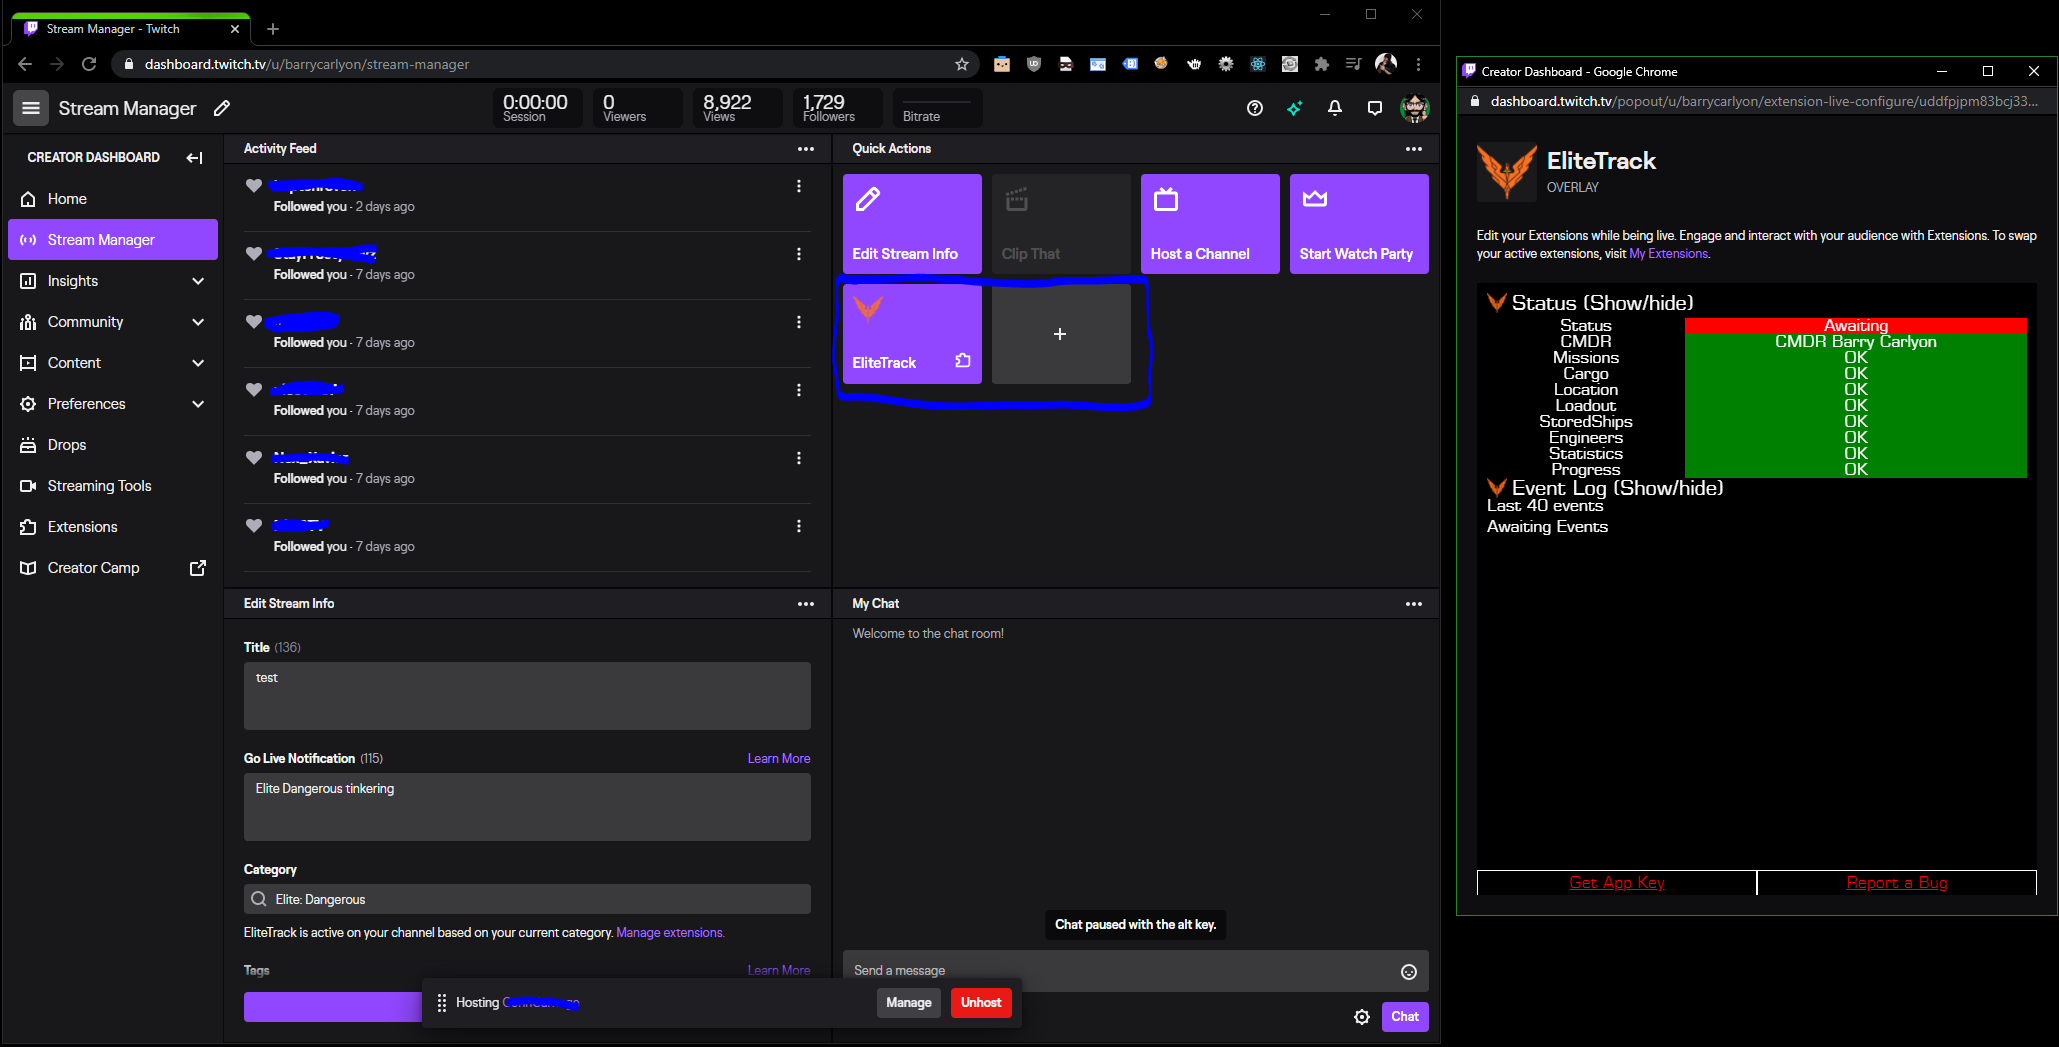Open Chrome three-dot menu
Viewport: 2059px width, 1047px height.
click(1418, 64)
